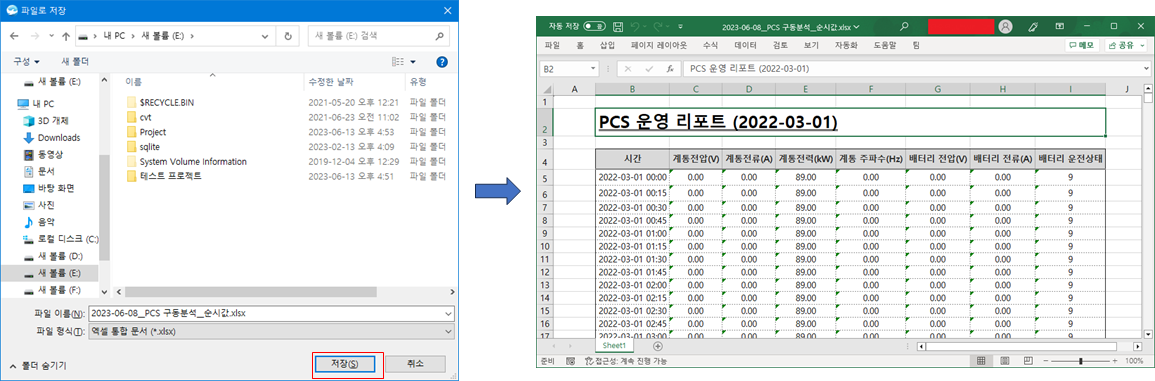Switch to the 수식 ribbon tab
The width and height of the screenshot is (1155, 381).
710,46
